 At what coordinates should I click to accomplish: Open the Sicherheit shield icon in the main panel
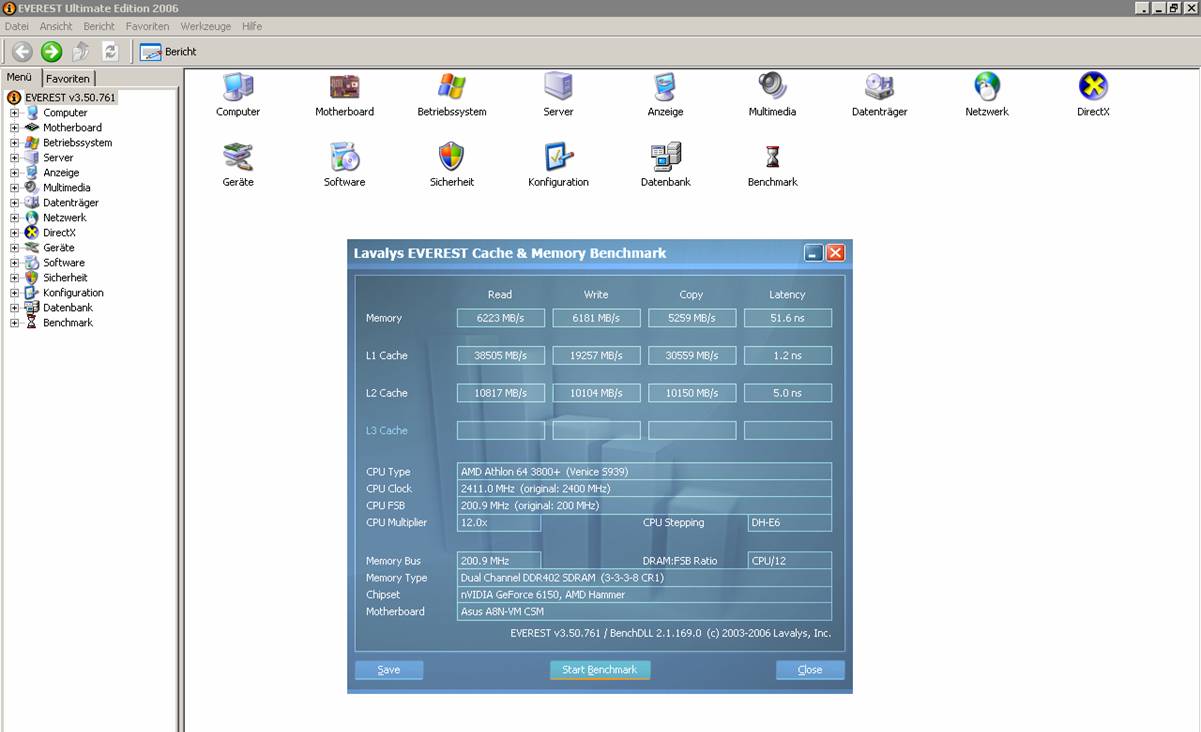[452, 157]
